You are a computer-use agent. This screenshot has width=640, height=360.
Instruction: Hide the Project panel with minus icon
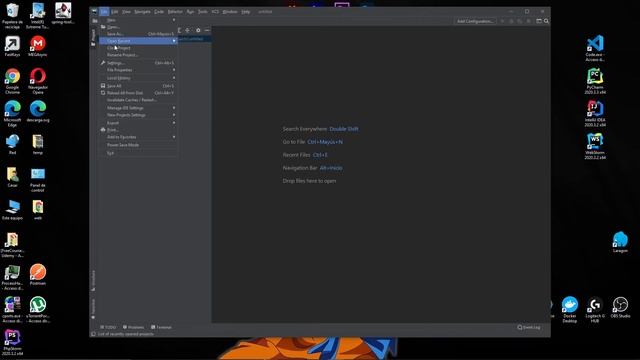coord(207,30)
